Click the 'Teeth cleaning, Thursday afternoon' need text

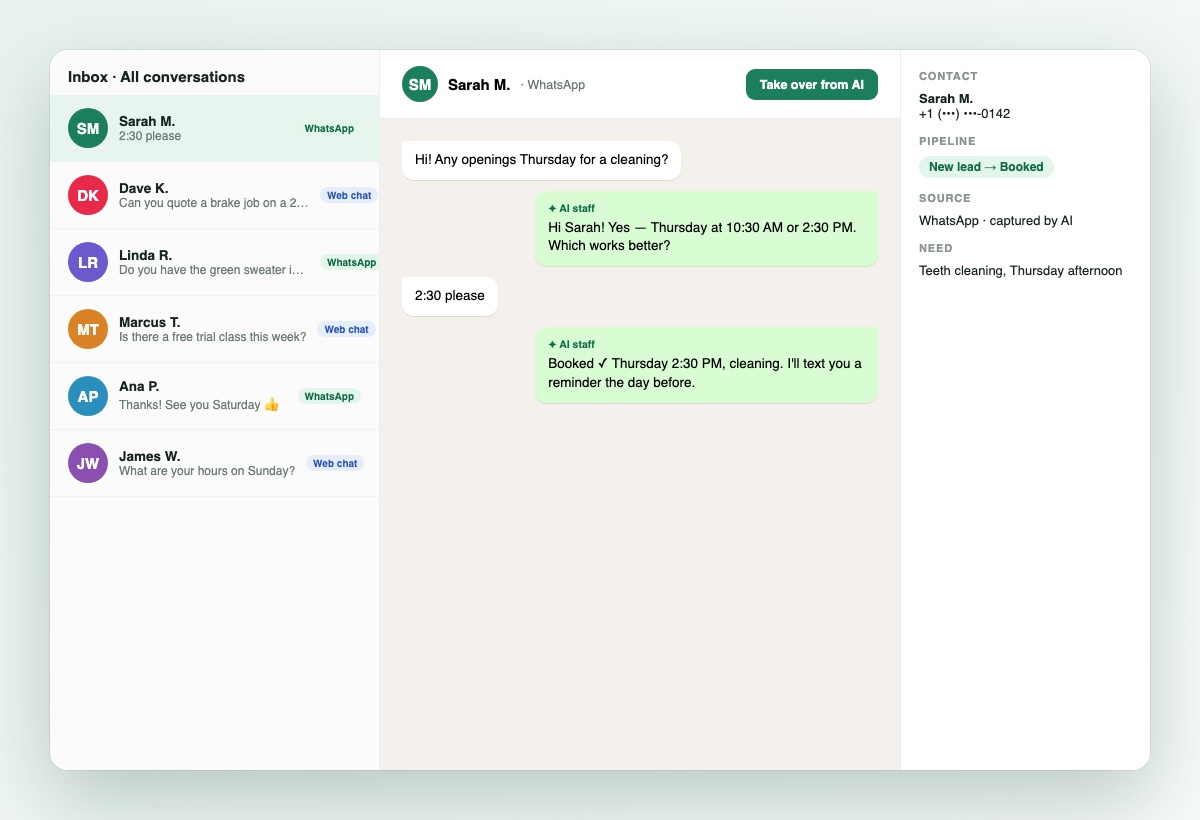1020,271
